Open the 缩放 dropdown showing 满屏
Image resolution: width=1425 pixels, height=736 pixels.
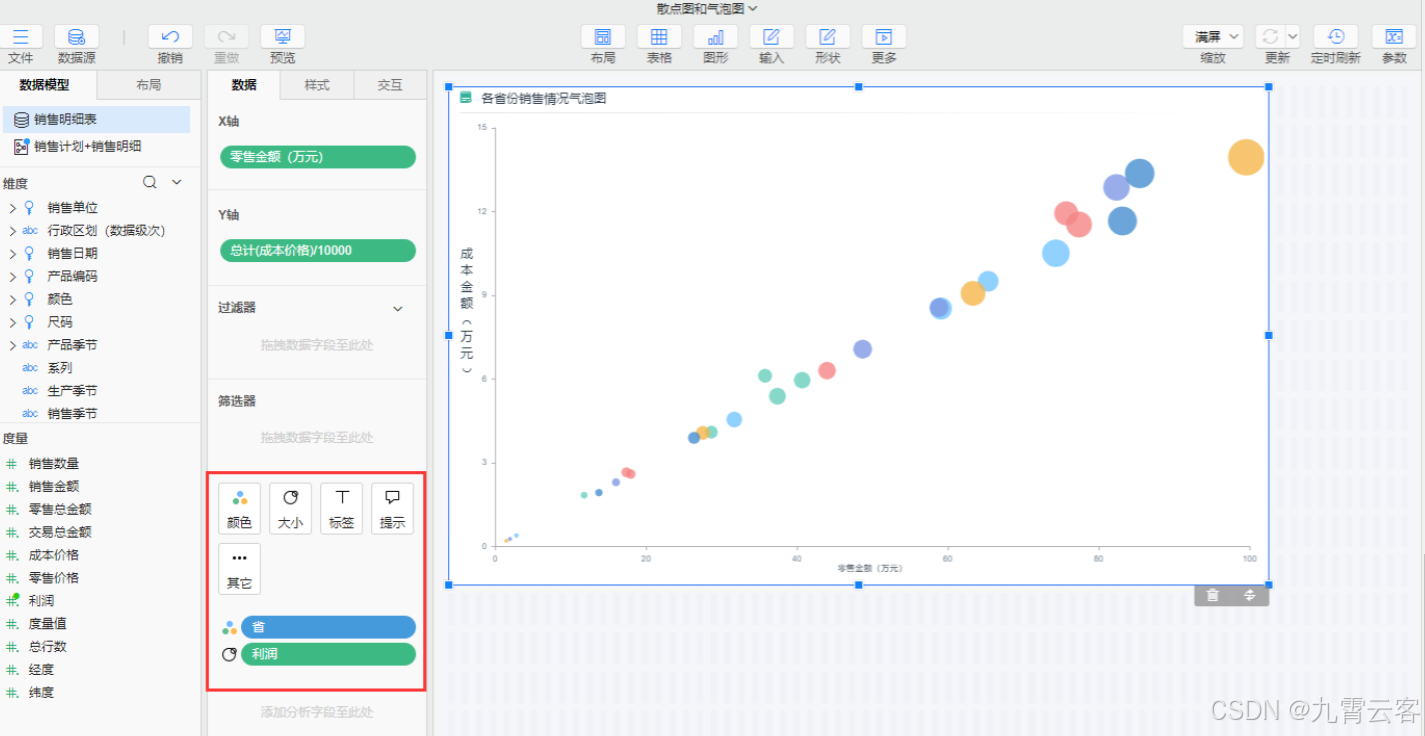1213,37
